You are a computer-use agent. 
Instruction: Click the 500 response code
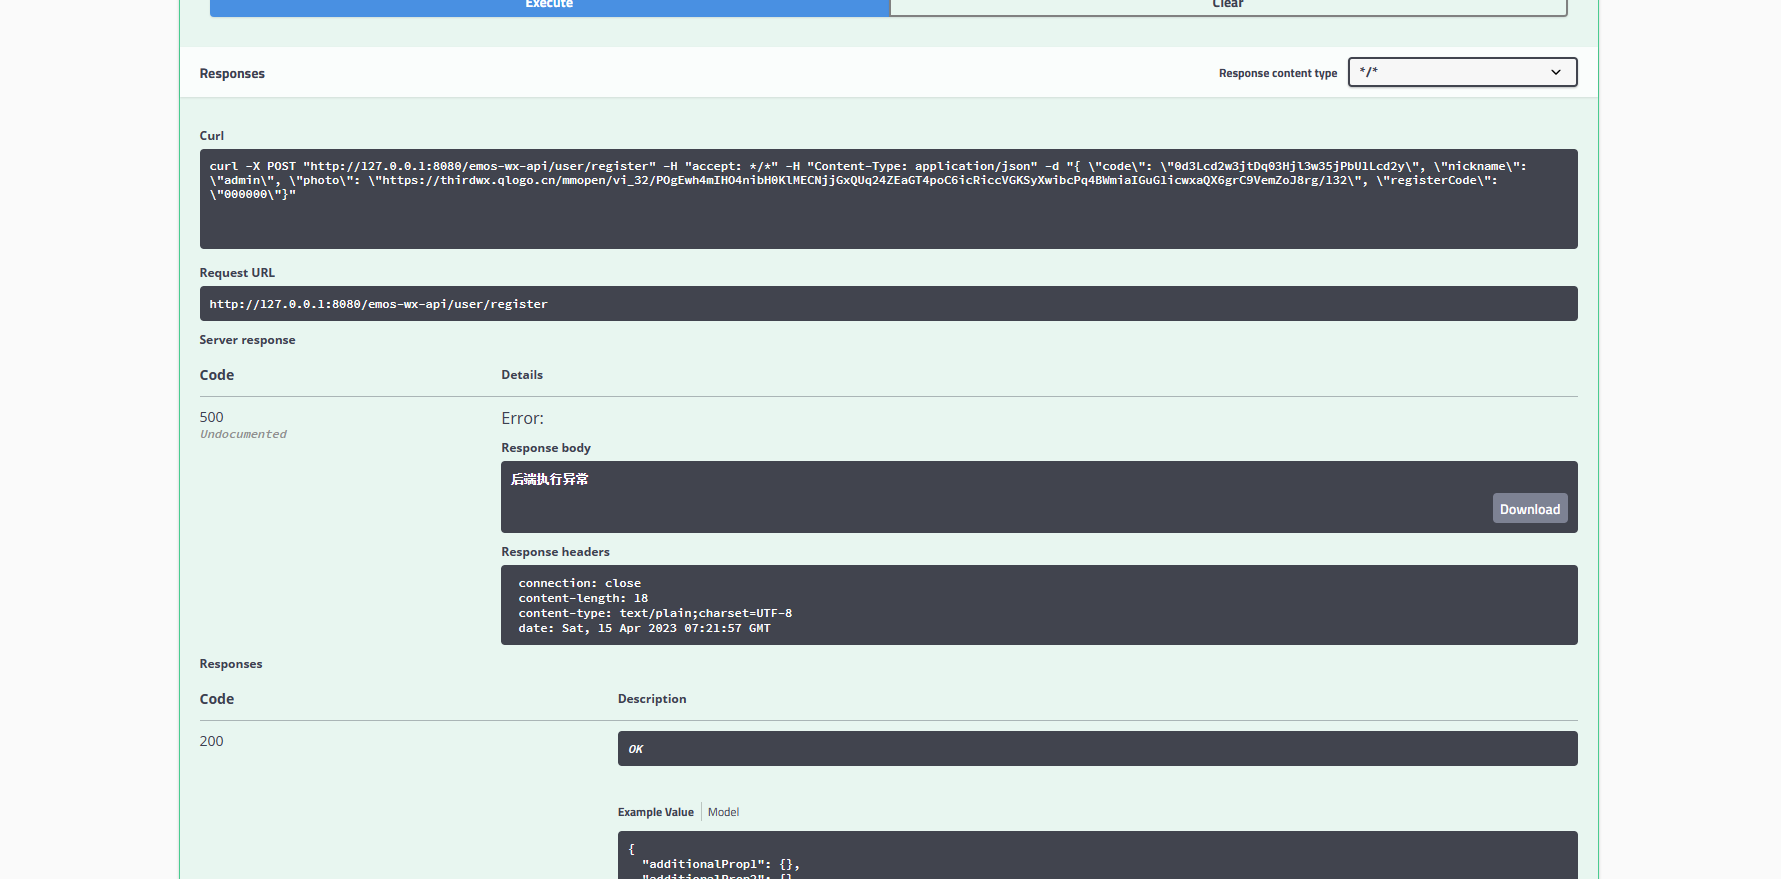click(211, 417)
